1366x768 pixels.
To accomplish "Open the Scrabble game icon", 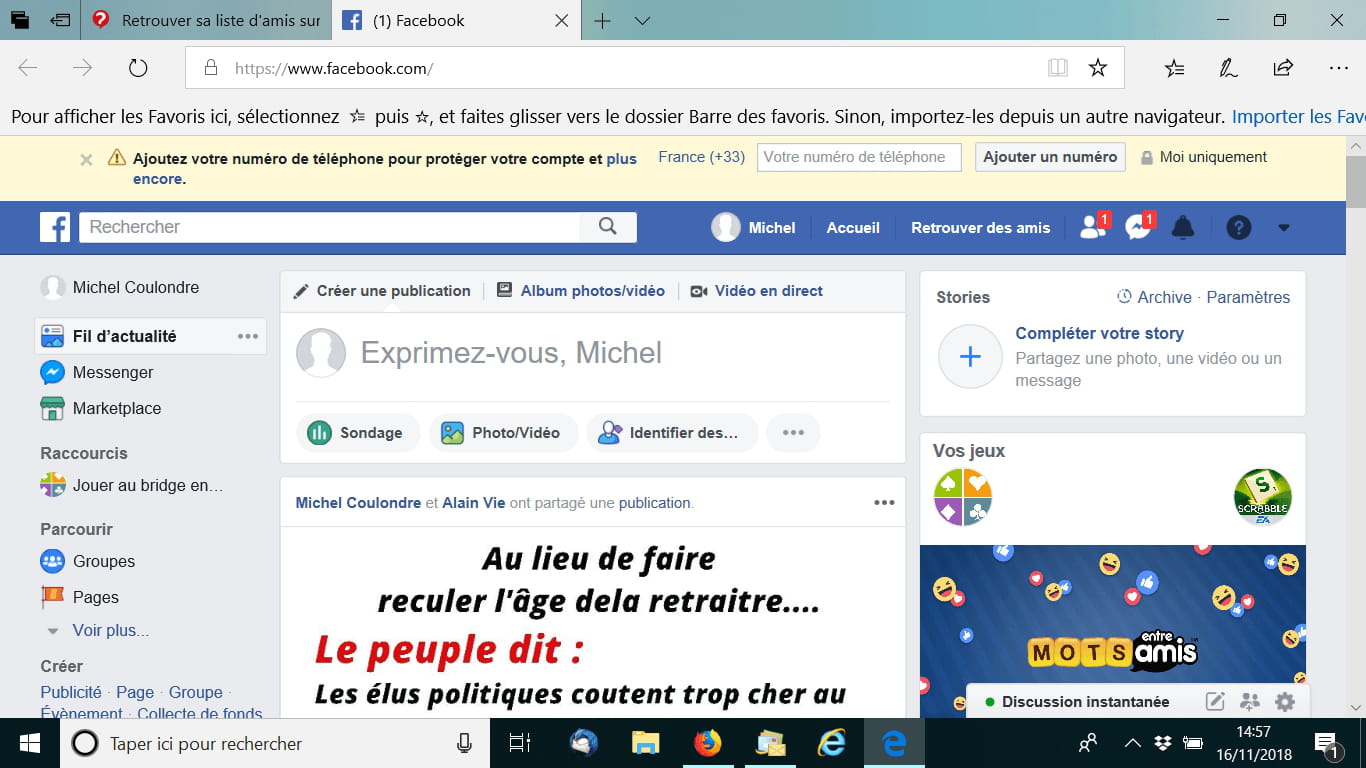I will click(x=1262, y=497).
